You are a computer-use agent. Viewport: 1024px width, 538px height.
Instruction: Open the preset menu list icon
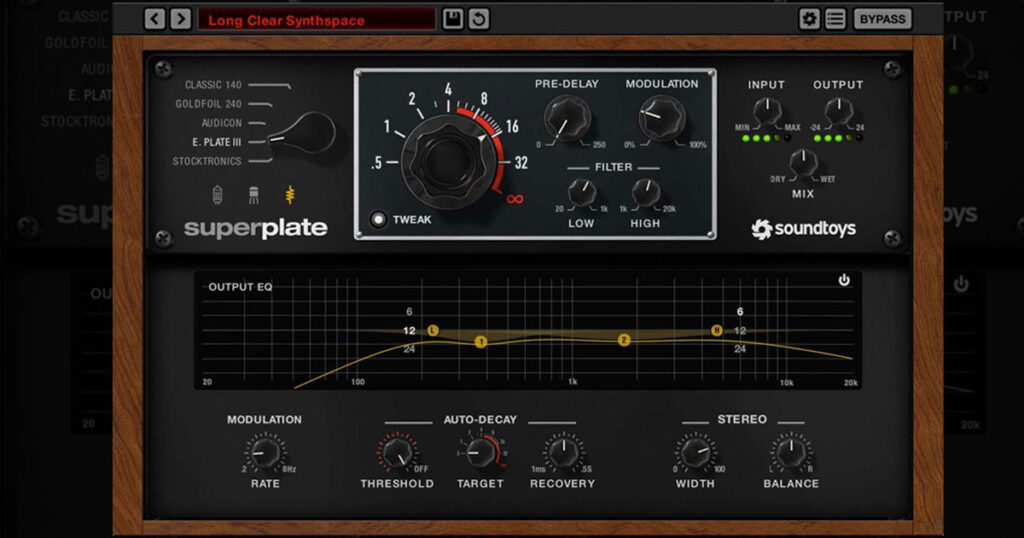(x=836, y=19)
